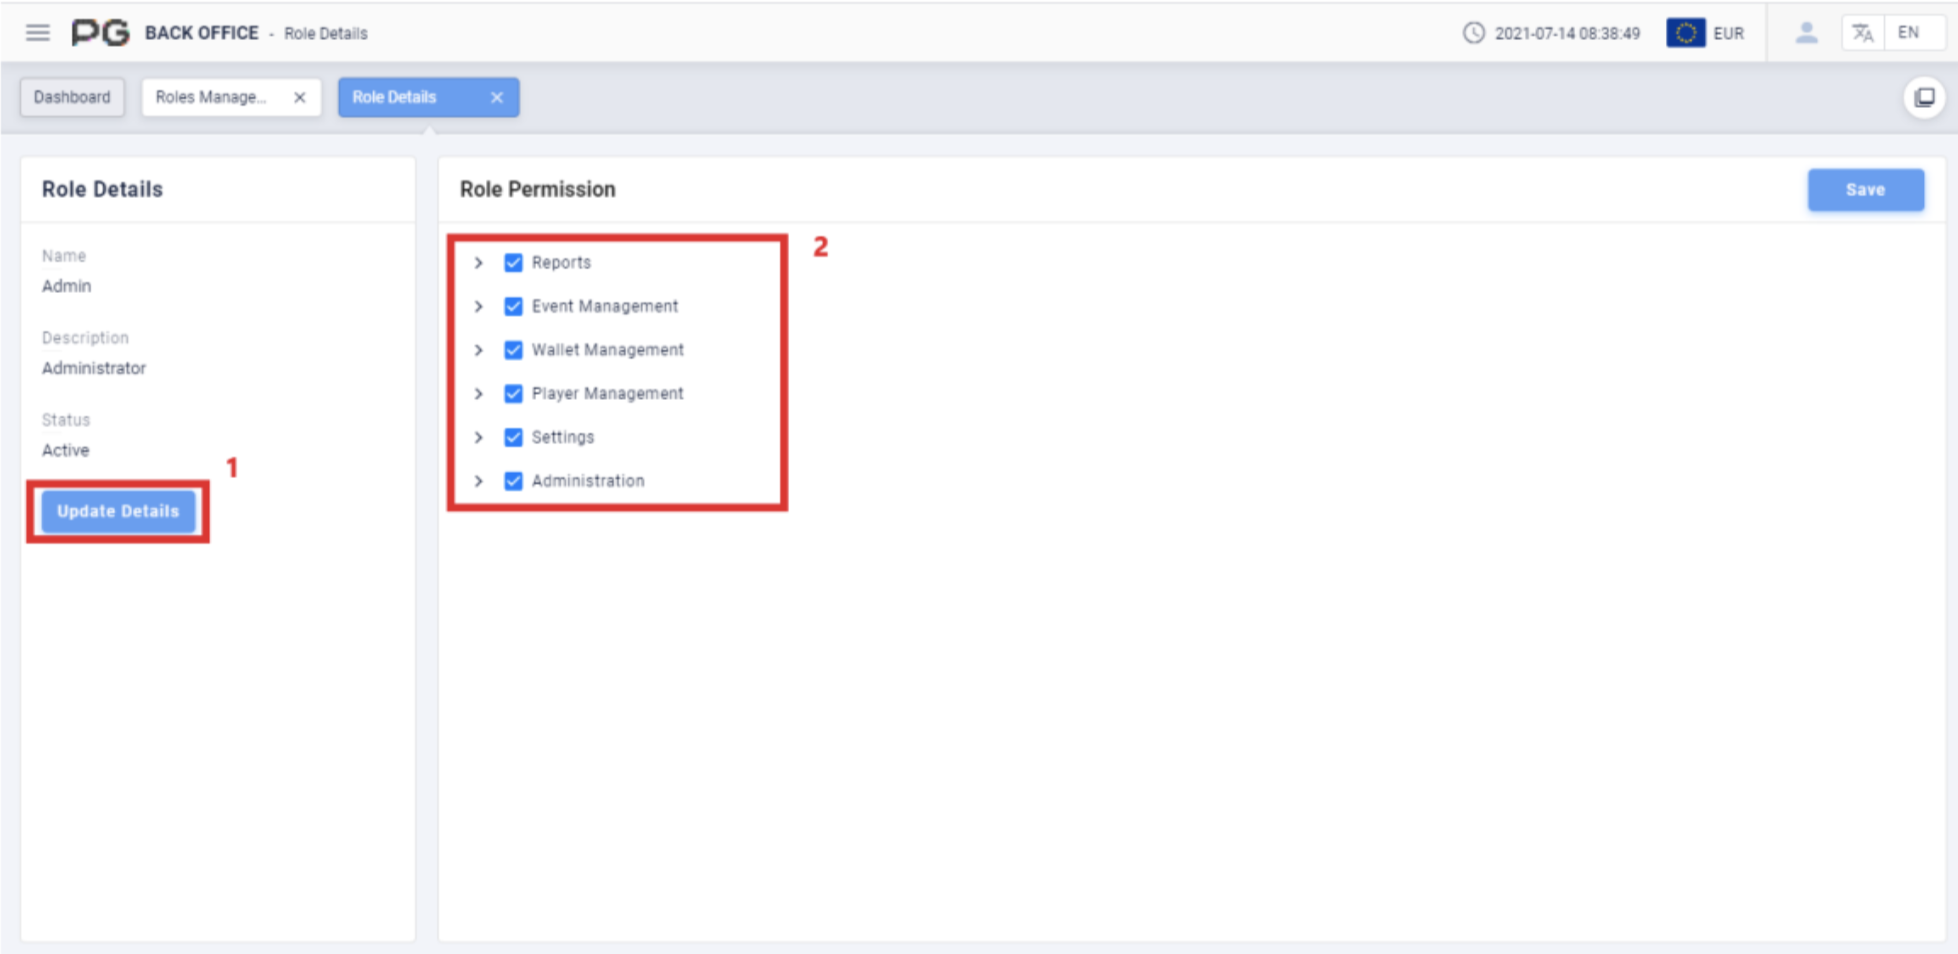Switch to the Dashboard tab
1958x954 pixels.
[x=71, y=97]
